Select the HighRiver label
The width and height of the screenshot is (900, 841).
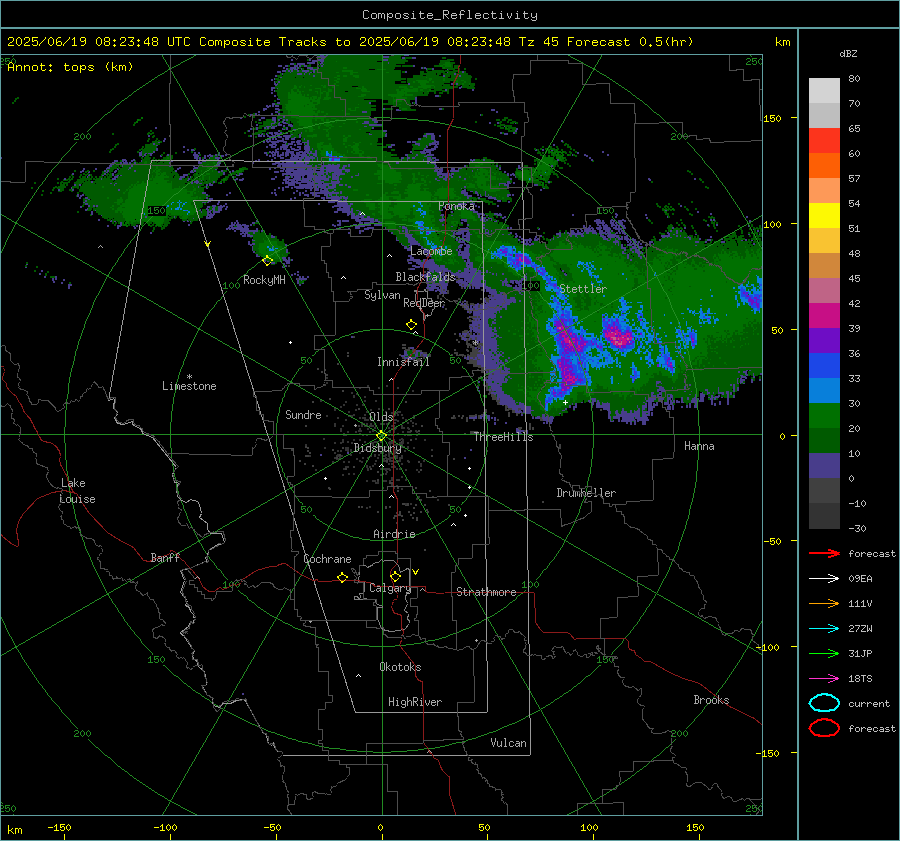(415, 702)
